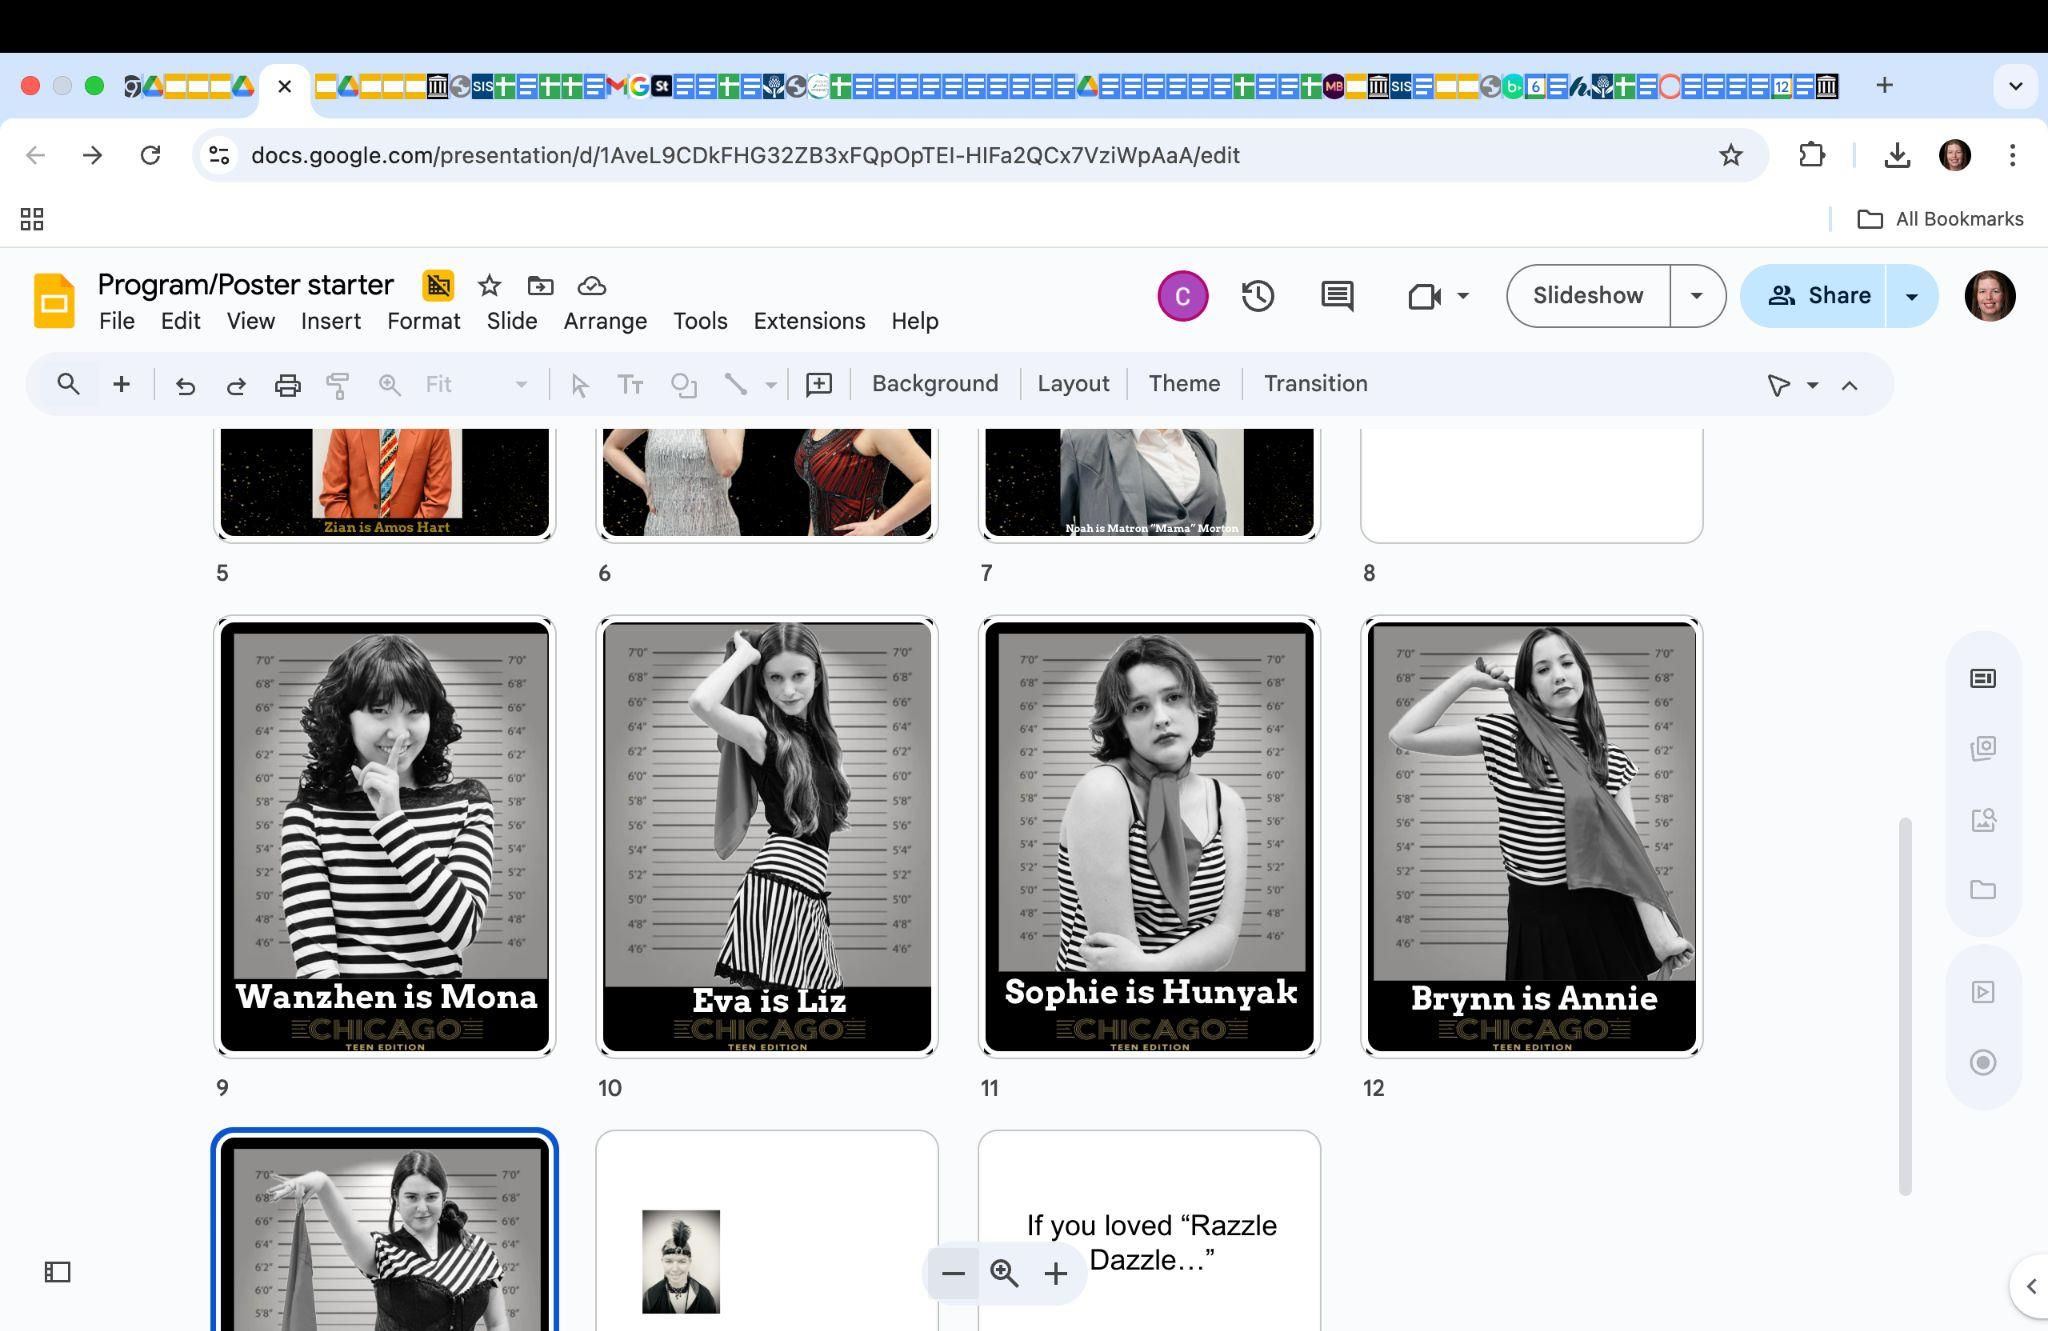Click the Background button

pyautogui.click(x=934, y=384)
